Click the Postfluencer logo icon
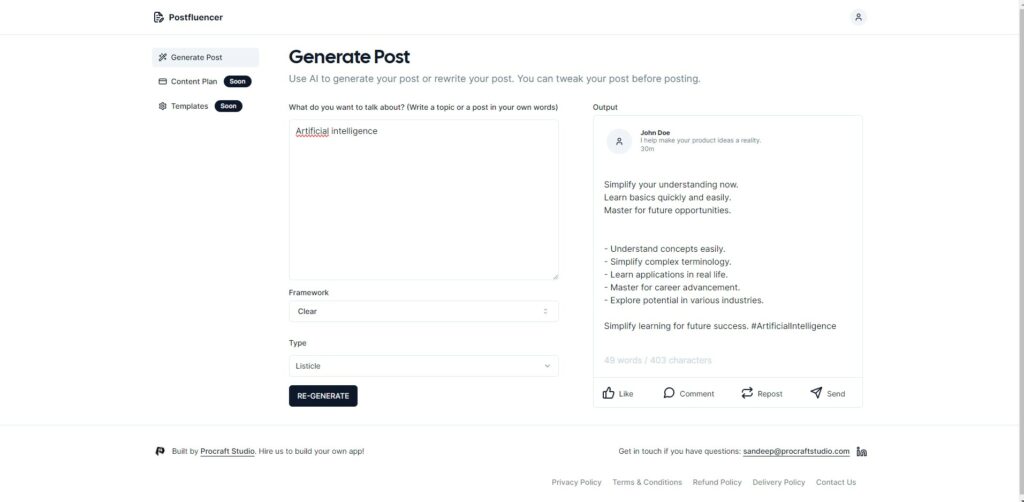Viewport: 1024px width, 502px height. point(158,18)
